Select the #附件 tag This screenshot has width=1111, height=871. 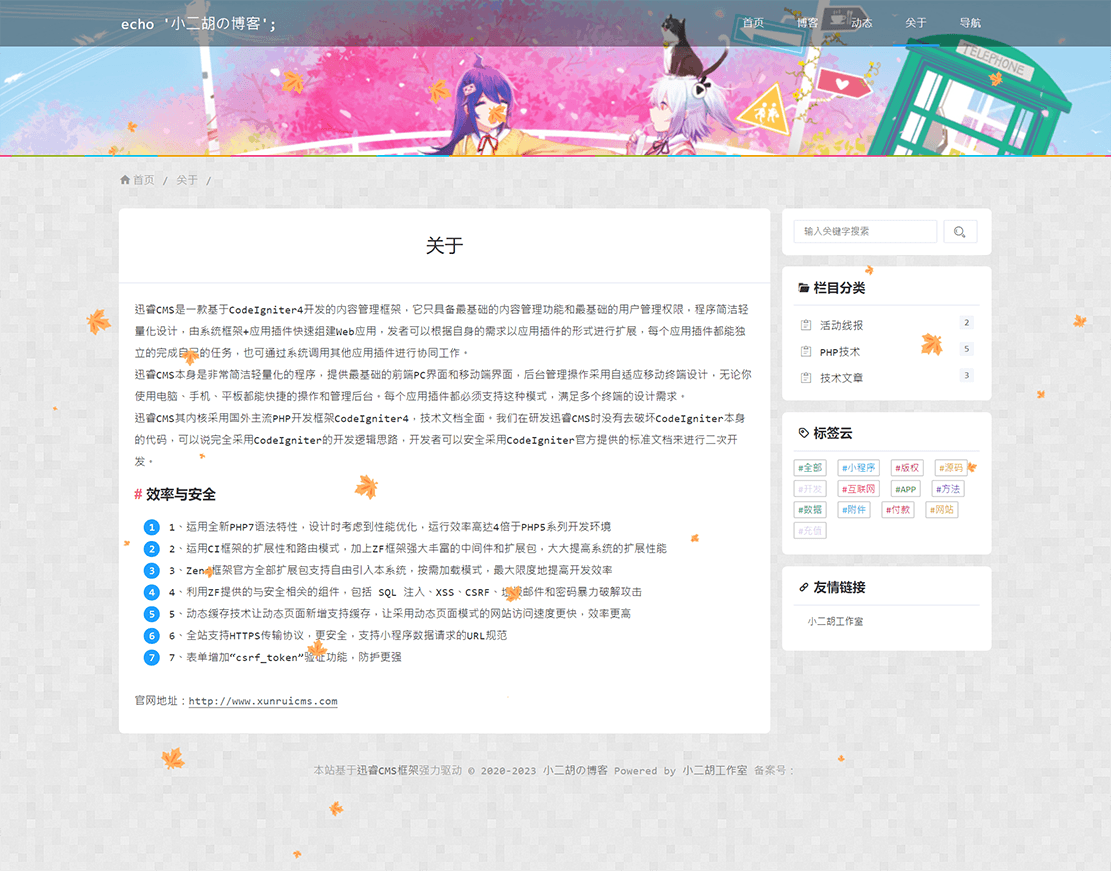(854, 510)
